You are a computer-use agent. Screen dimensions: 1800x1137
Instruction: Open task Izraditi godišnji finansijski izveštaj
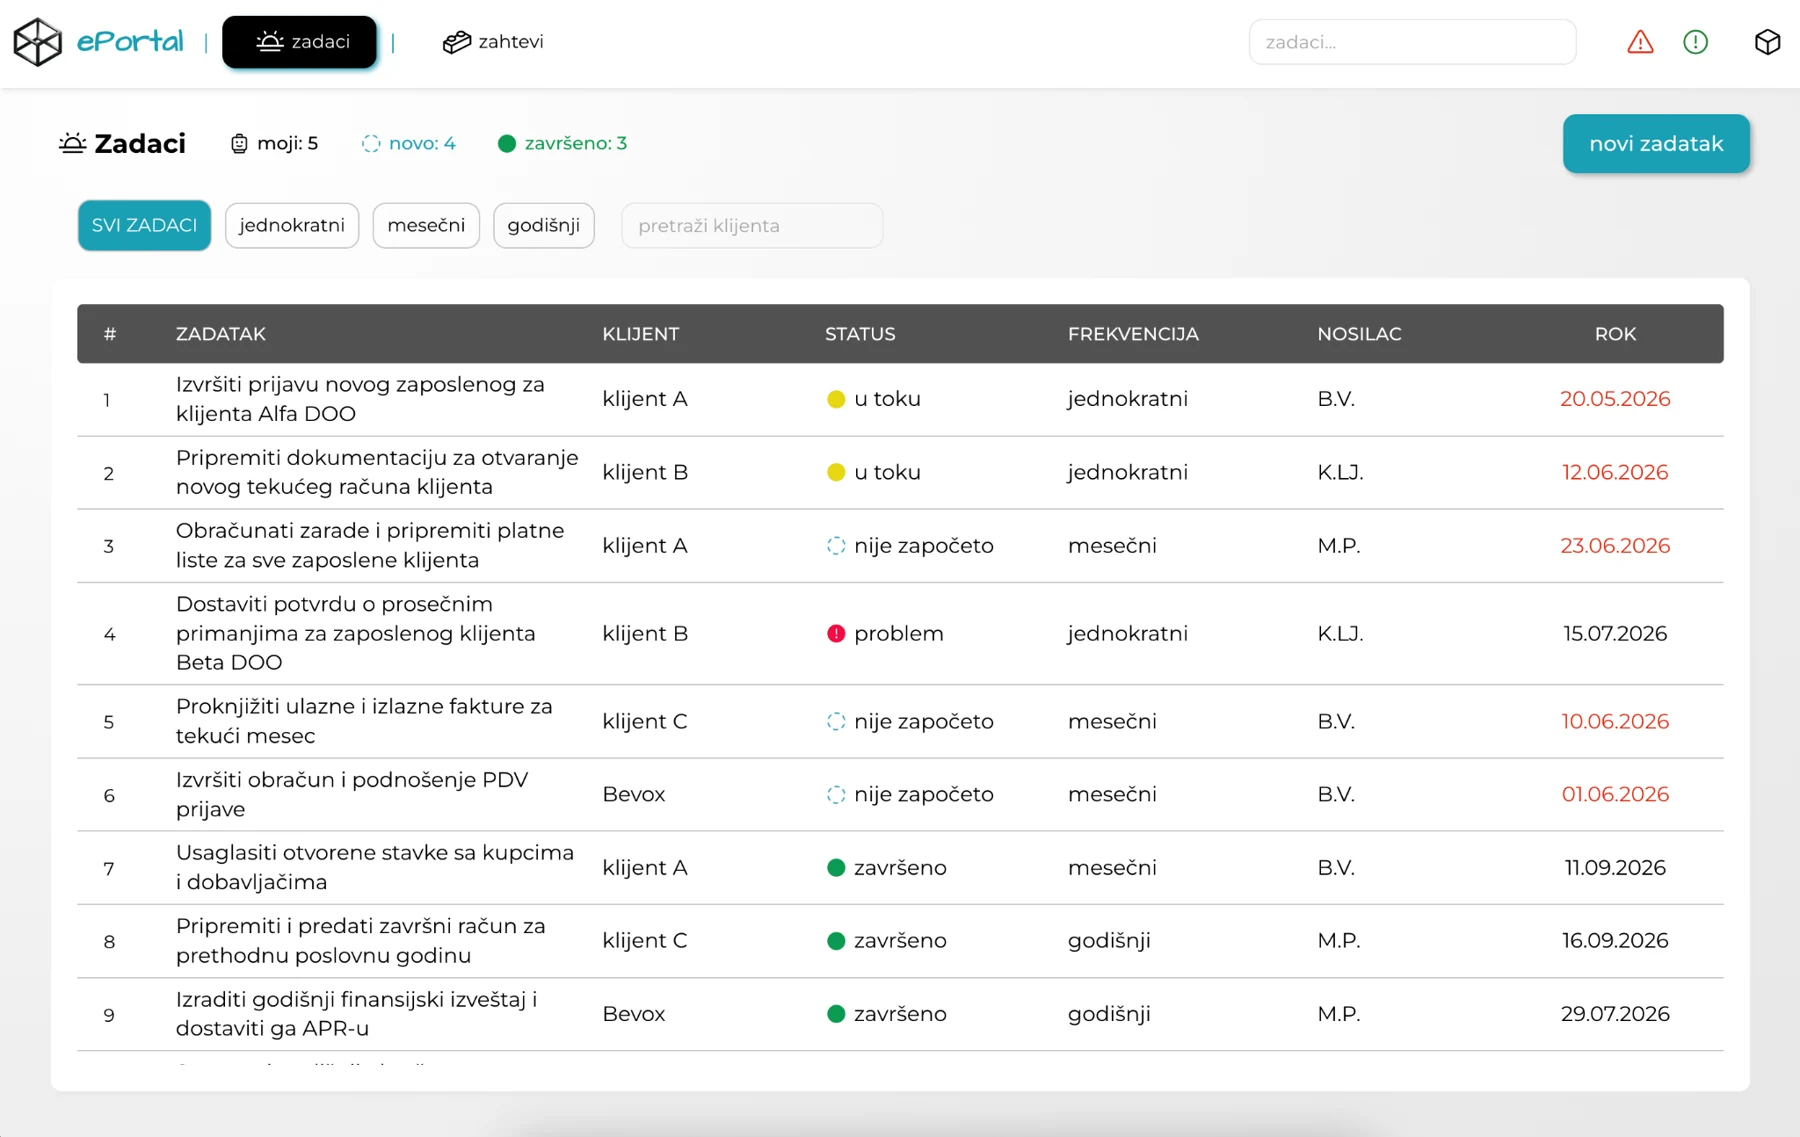[x=357, y=1014]
